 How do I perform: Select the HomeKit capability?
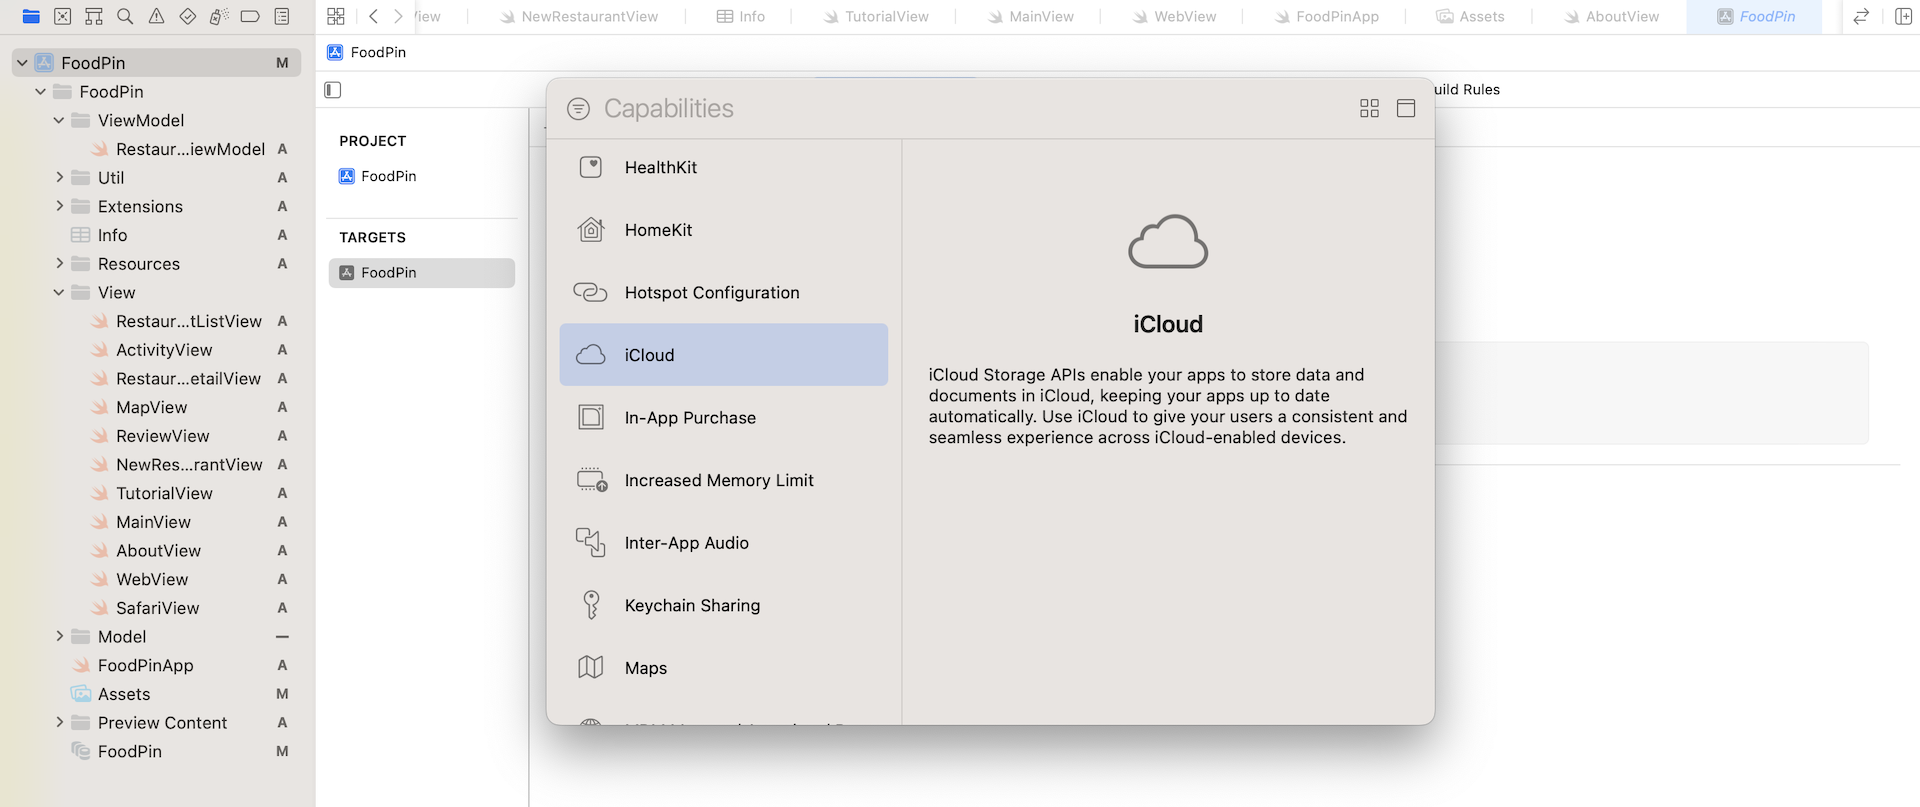[724, 230]
